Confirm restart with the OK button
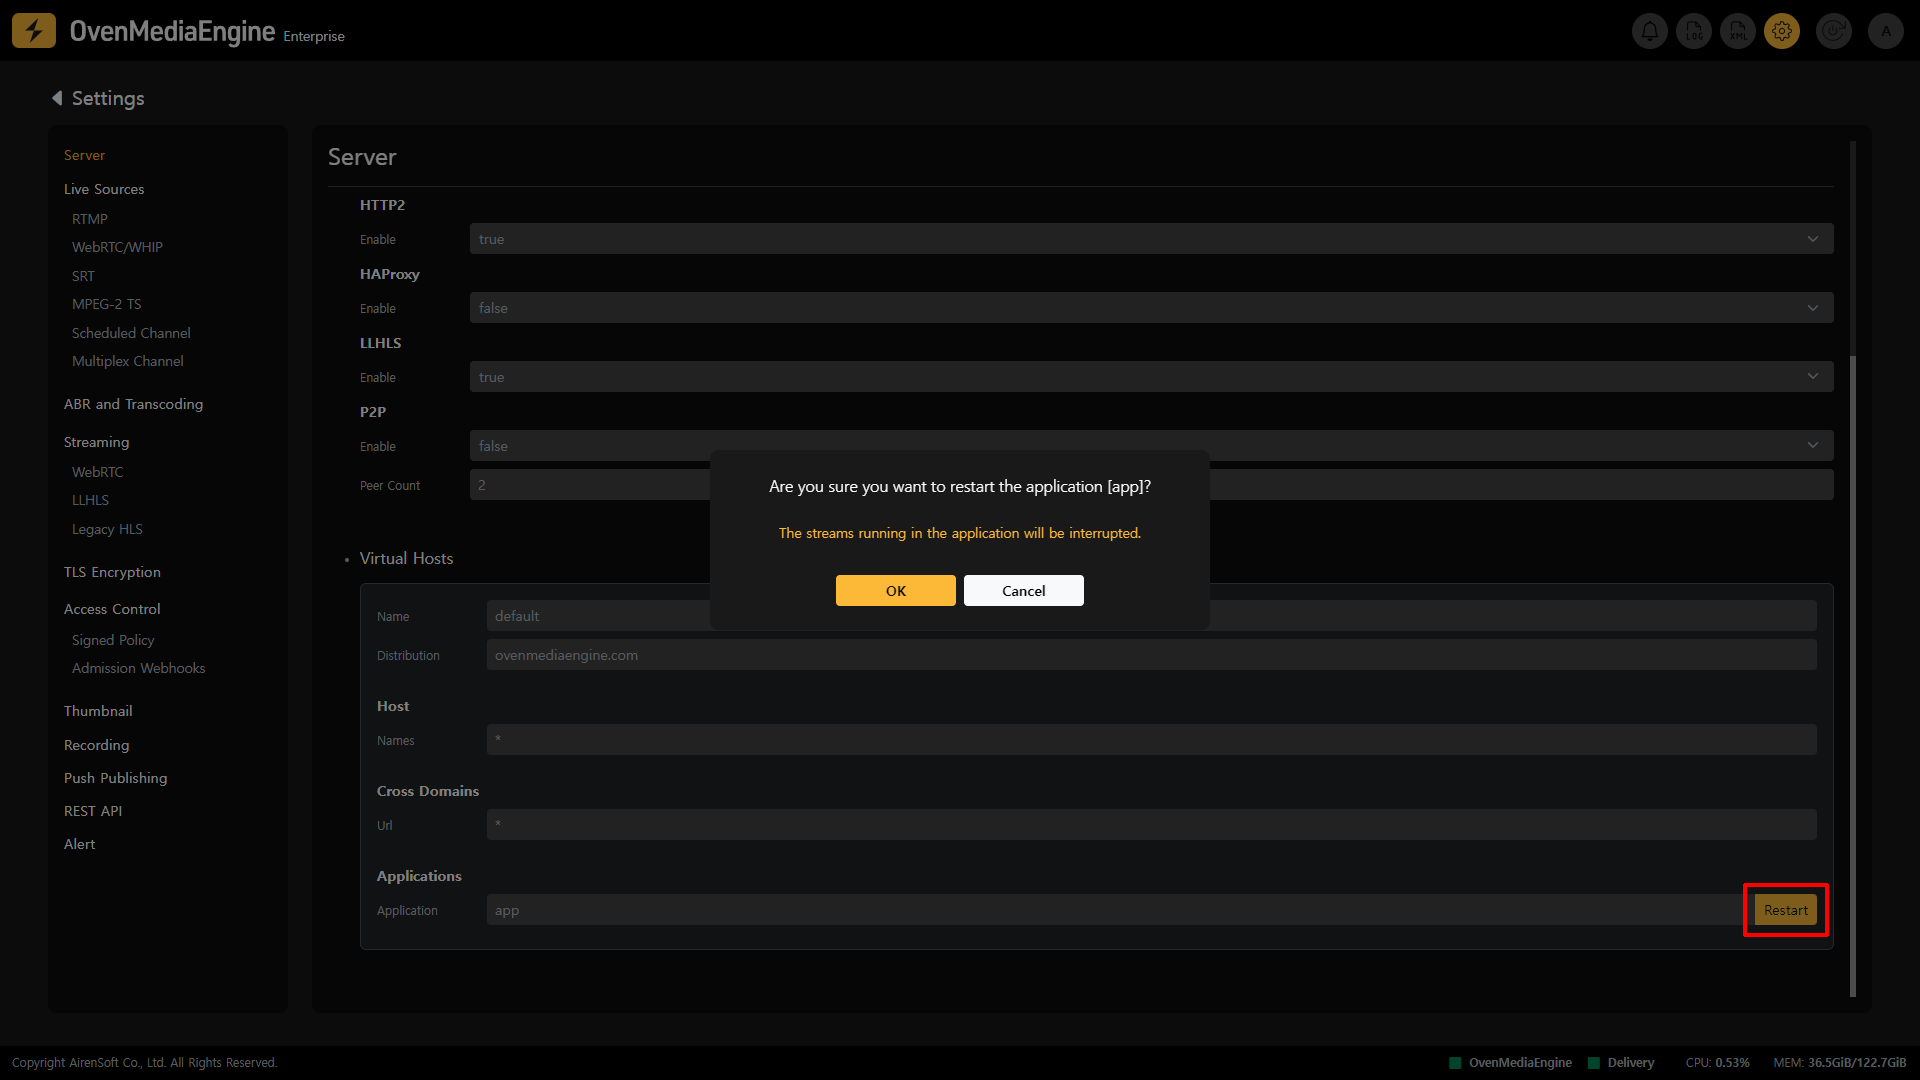The image size is (1920, 1080). click(x=895, y=591)
